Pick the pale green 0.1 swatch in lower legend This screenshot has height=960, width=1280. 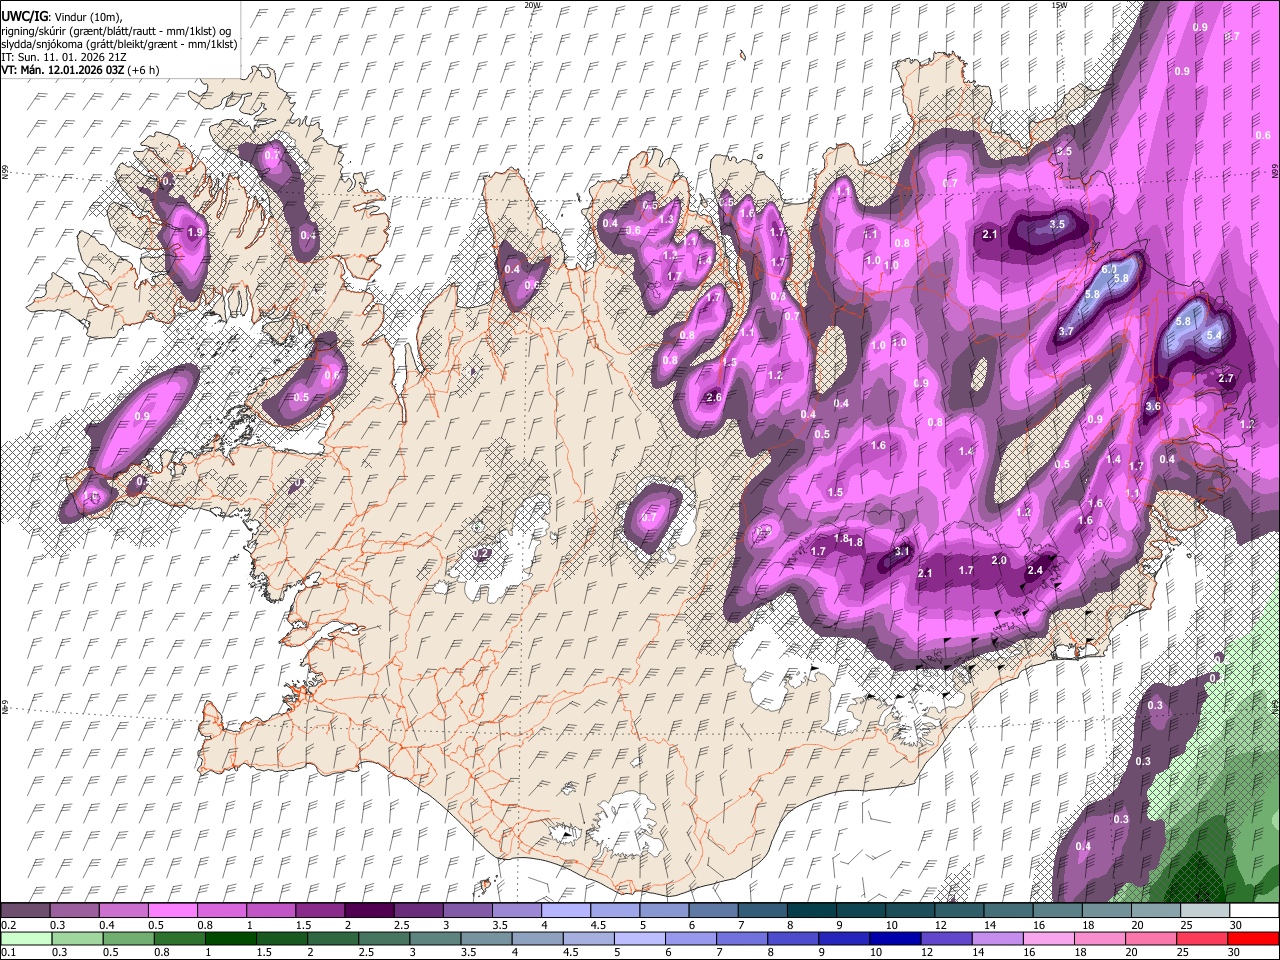coord(26,938)
